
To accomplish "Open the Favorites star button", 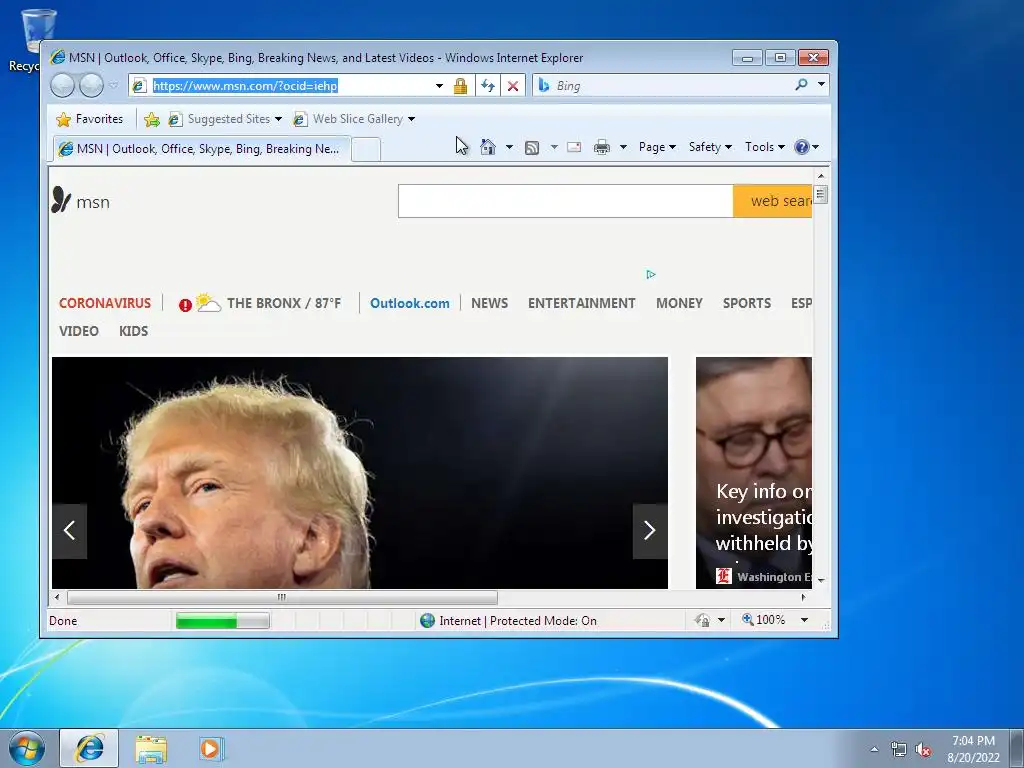I will click(89, 119).
